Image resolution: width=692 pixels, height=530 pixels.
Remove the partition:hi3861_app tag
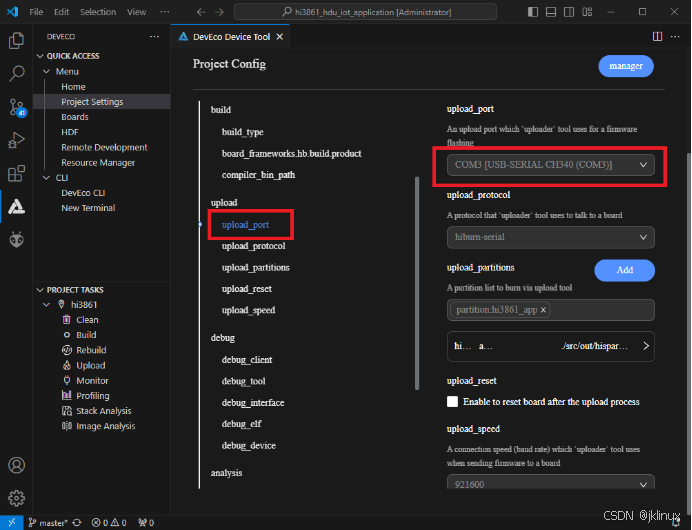click(x=543, y=310)
